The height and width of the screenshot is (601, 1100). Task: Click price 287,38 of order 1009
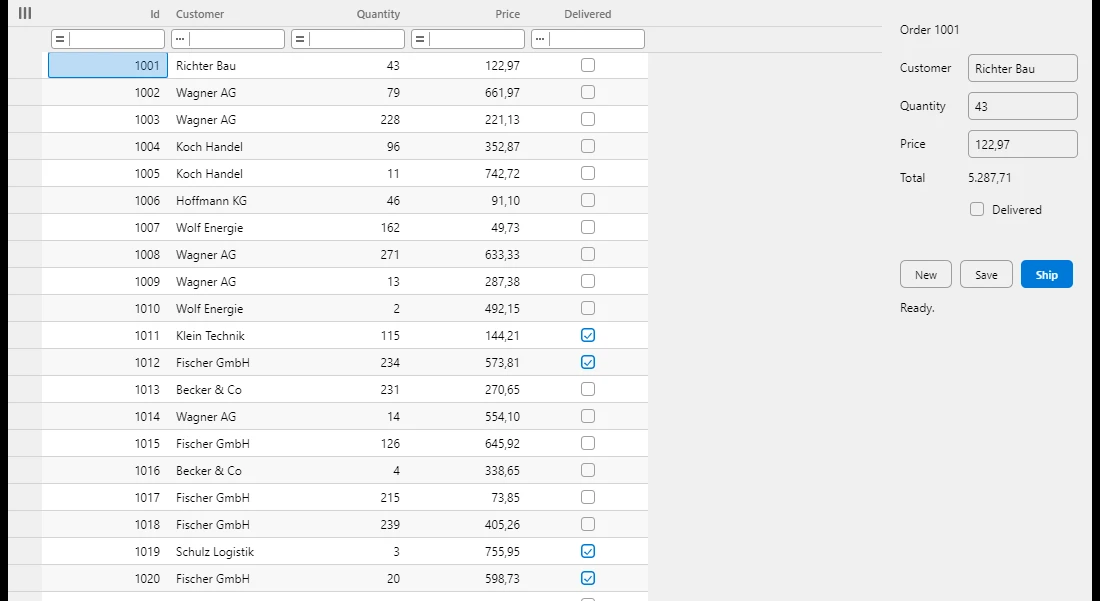(468, 281)
